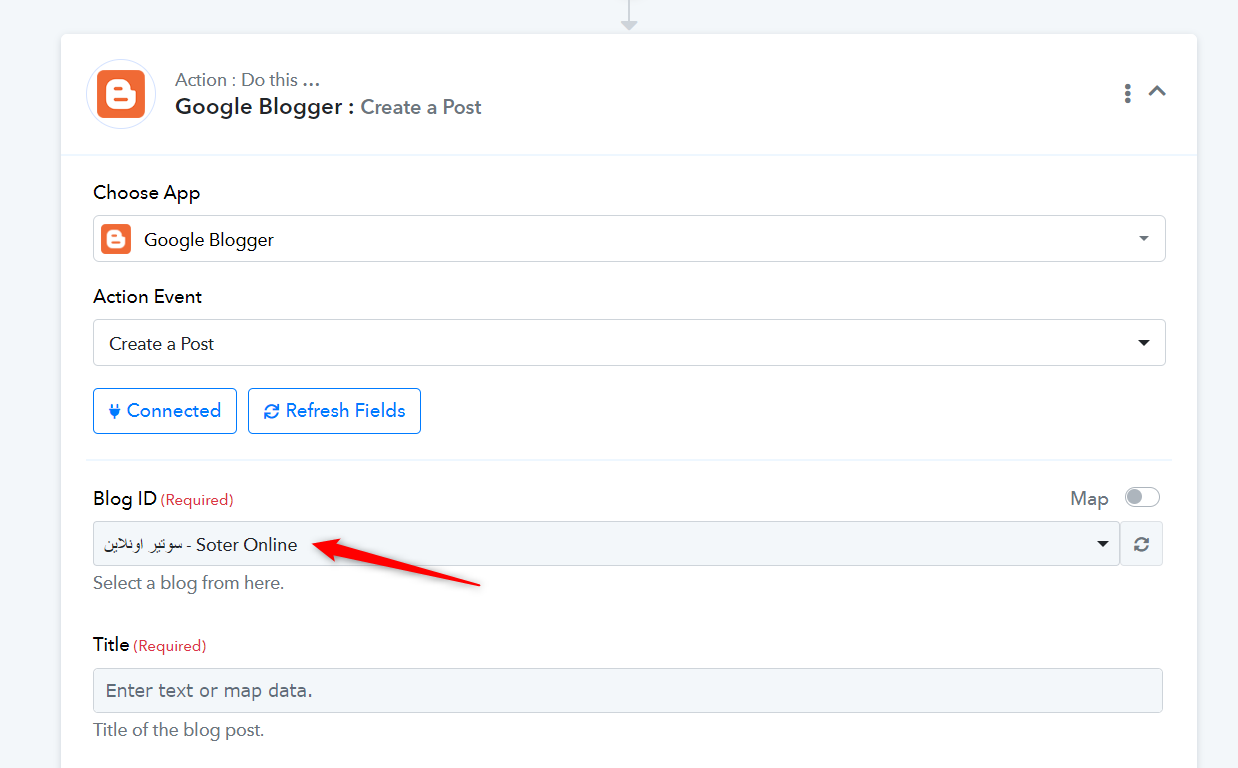Click the plug icon on Connected button
Image resolution: width=1238 pixels, height=768 pixels.
pyautogui.click(x=115, y=411)
